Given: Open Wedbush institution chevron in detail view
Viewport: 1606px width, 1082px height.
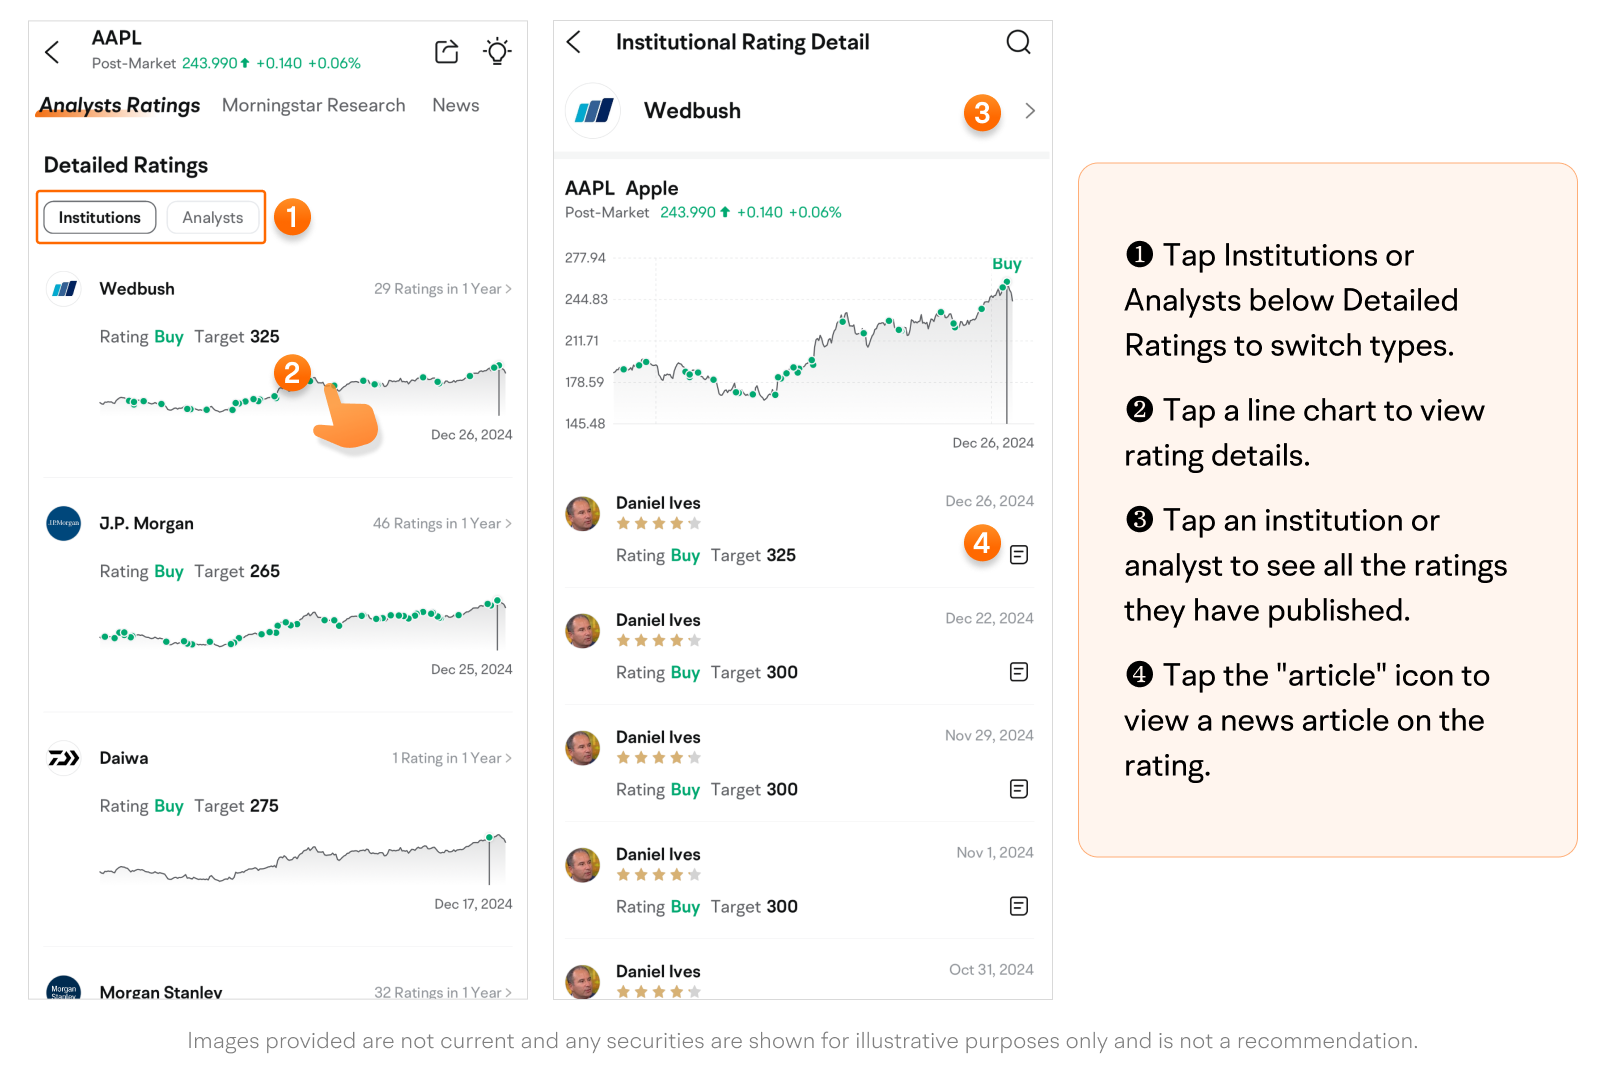Looking at the screenshot, I should pyautogui.click(x=1030, y=111).
